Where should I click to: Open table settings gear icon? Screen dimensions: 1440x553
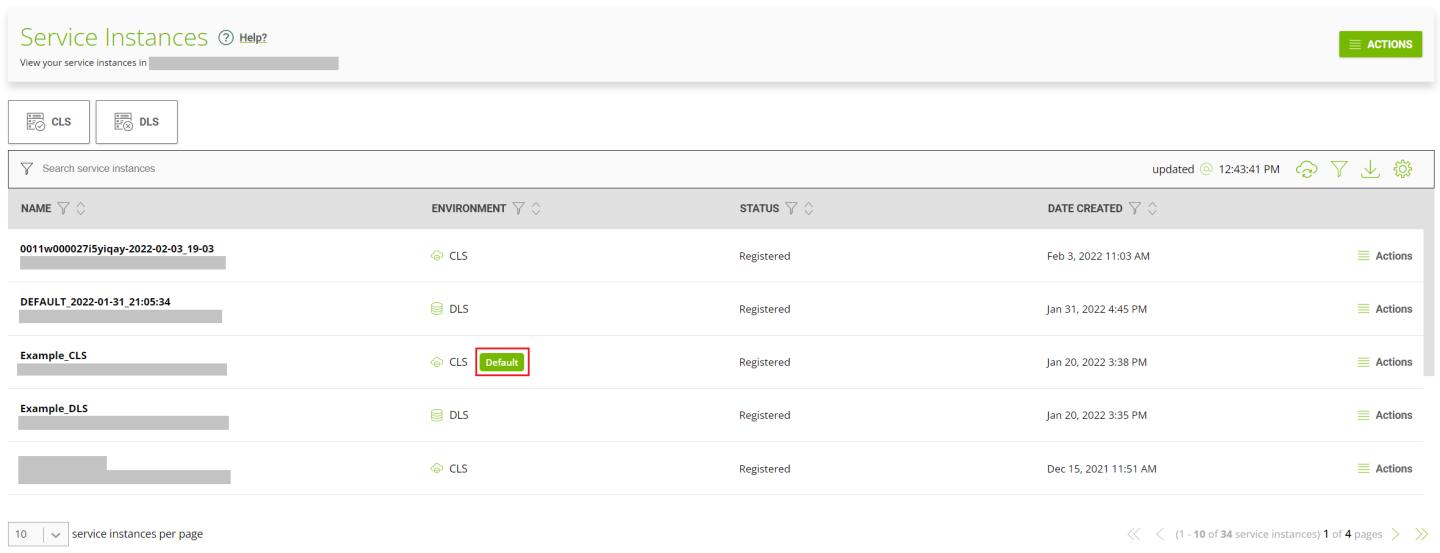pos(1402,169)
